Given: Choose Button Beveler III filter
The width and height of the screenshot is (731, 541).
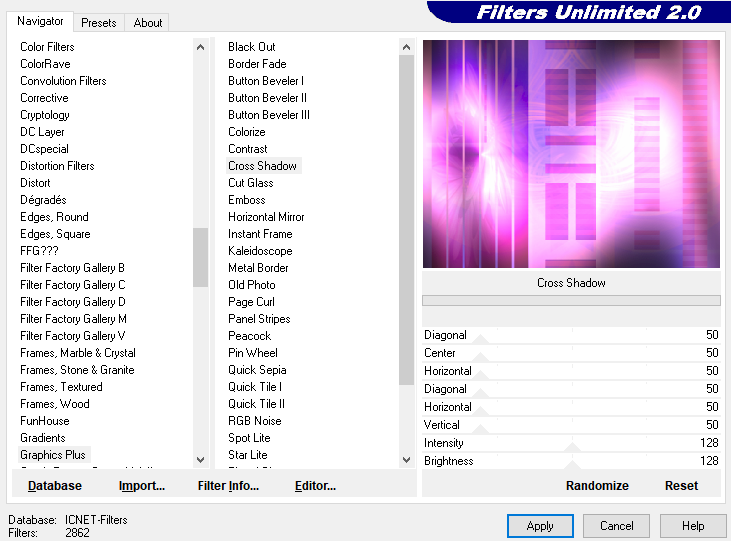Looking at the screenshot, I should (269, 115).
